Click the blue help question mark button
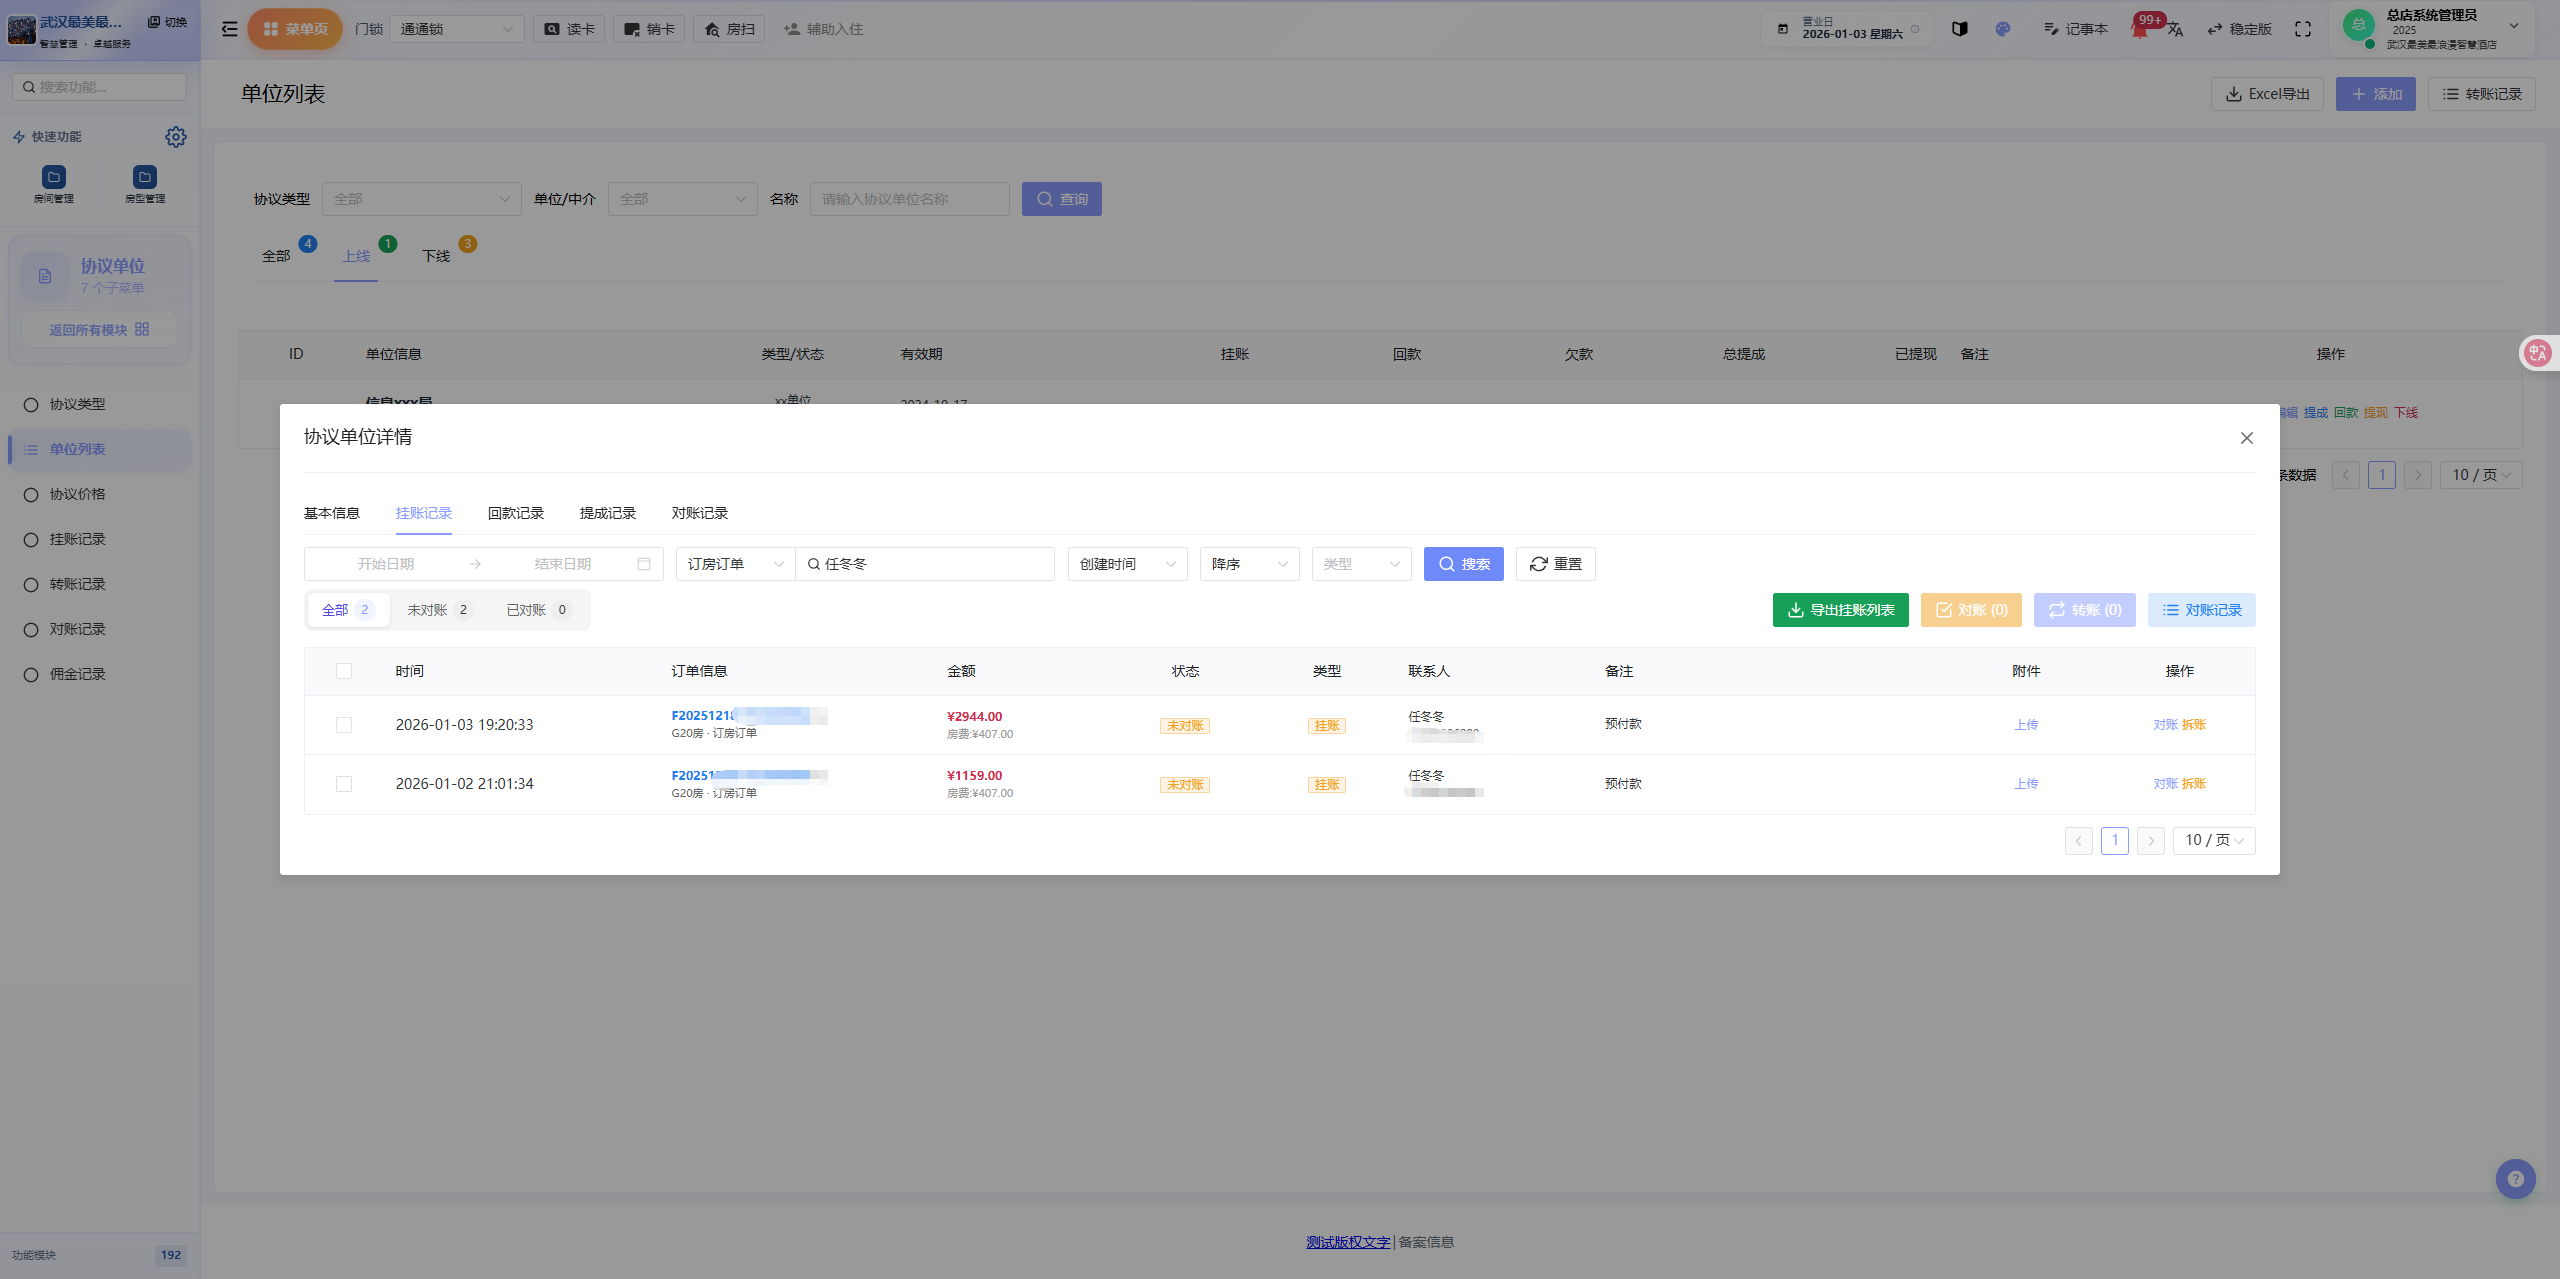2560x1279 pixels. click(x=2515, y=1179)
